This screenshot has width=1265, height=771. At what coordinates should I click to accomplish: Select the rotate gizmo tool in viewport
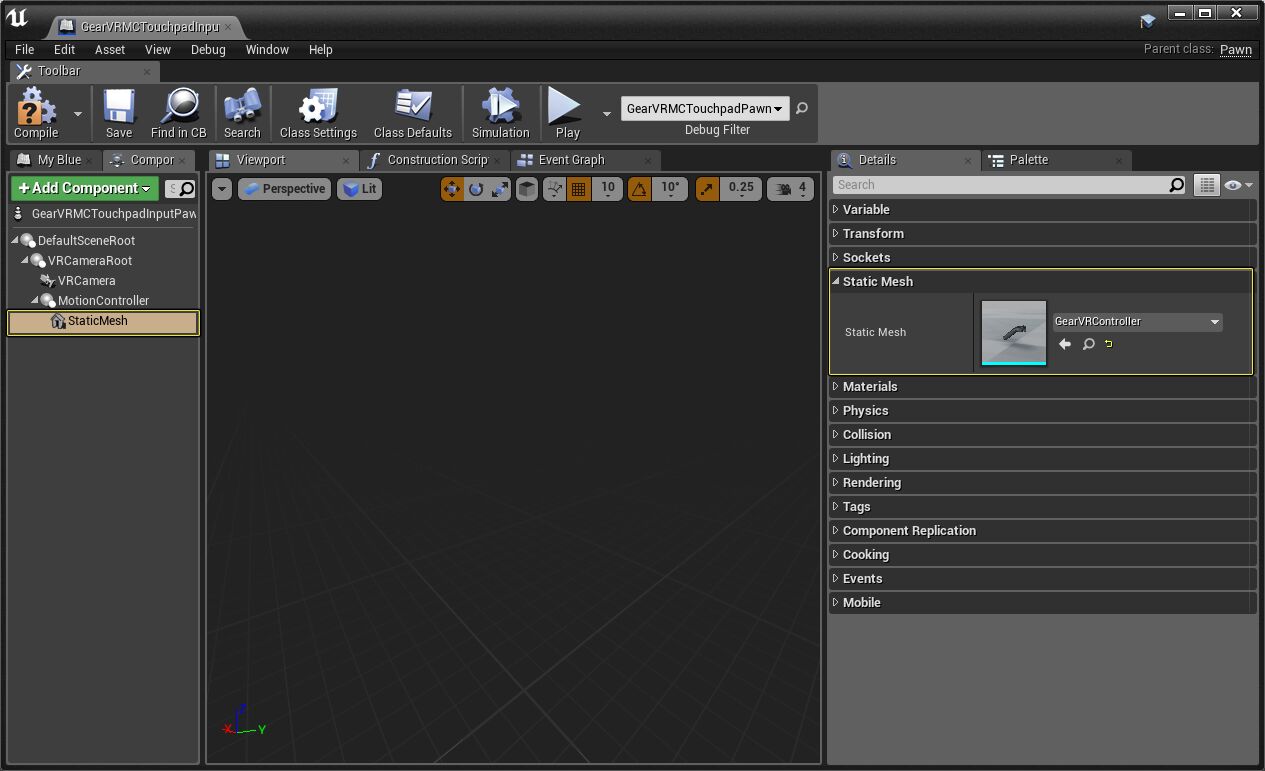tap(476, 189)
